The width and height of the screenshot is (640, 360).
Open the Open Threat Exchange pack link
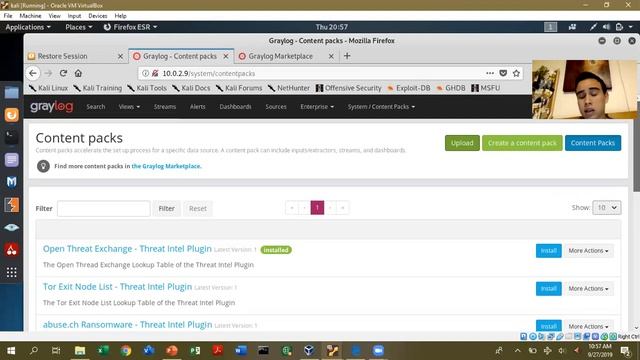click(x=127, y=249)
